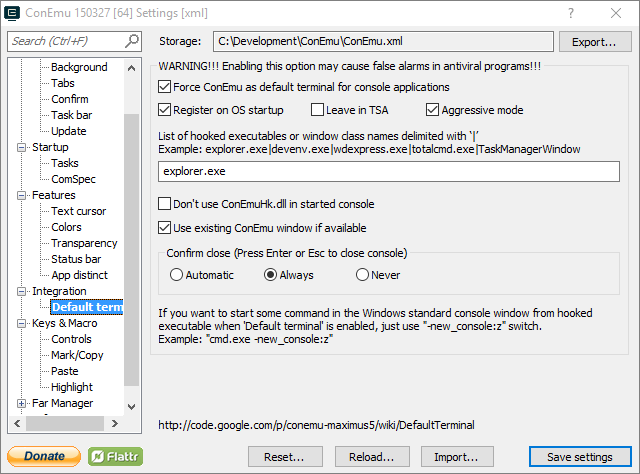Viewport: 640px width, 474px height.
Task: Click the search magnifier icon
Action: click(x=132, y=41)
